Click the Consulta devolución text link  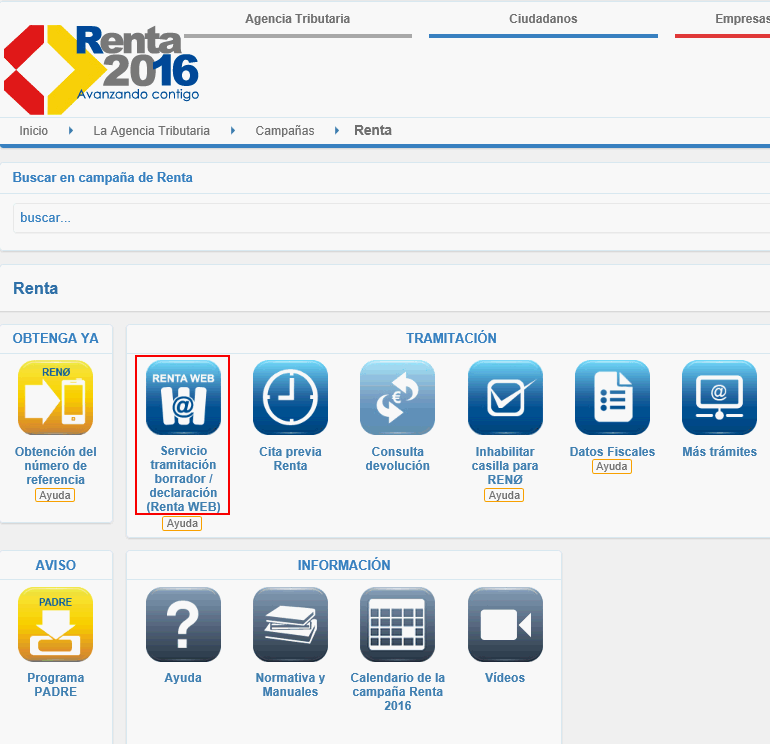[397, 459]
